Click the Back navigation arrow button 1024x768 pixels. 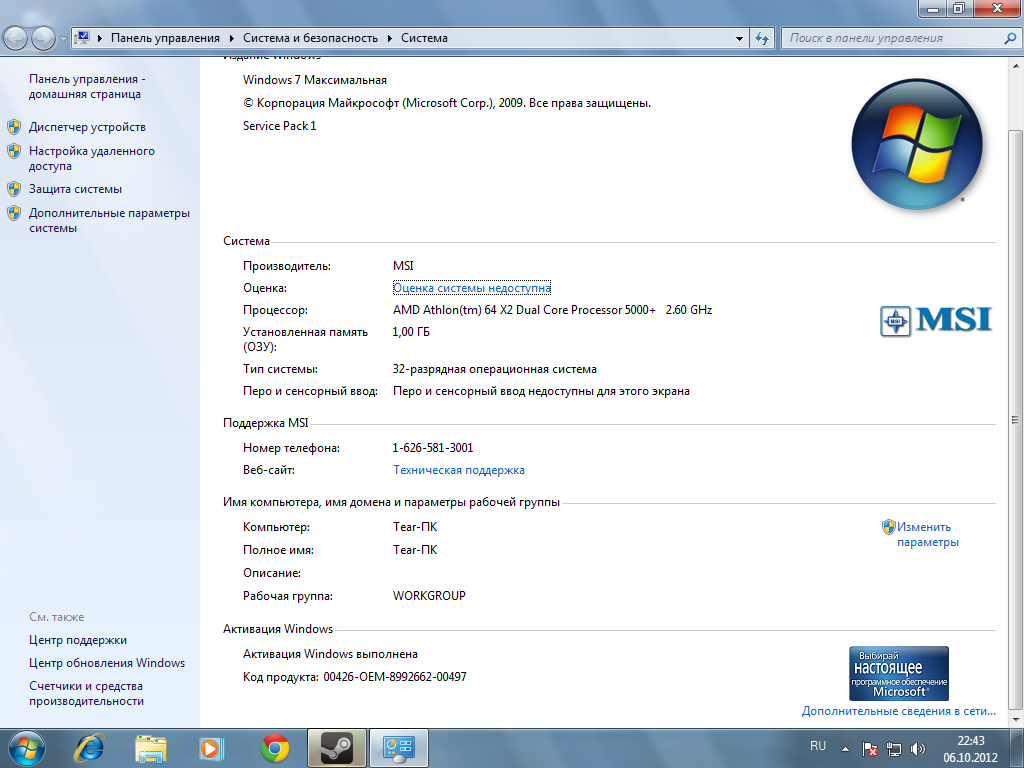tap(16, 39)
